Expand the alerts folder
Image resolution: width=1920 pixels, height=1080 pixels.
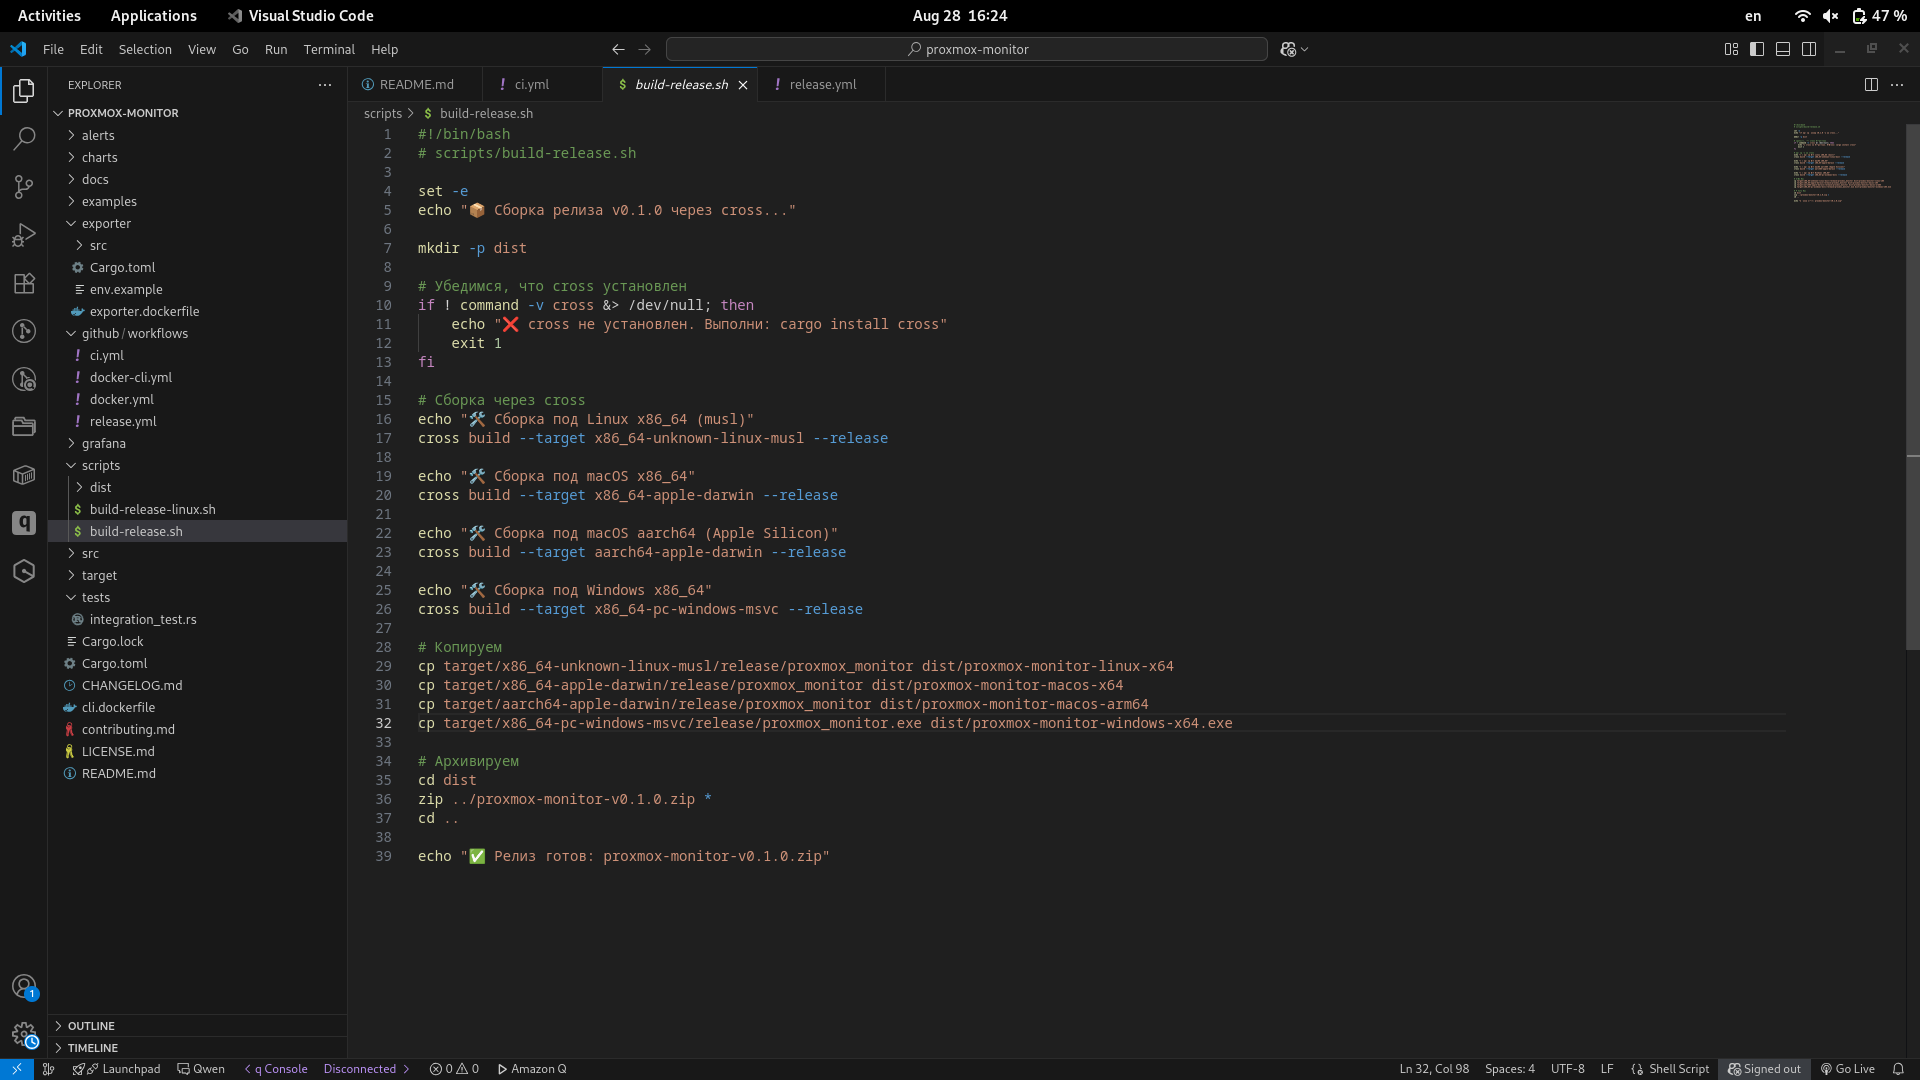pyautogui.click(x=197, y=135)
